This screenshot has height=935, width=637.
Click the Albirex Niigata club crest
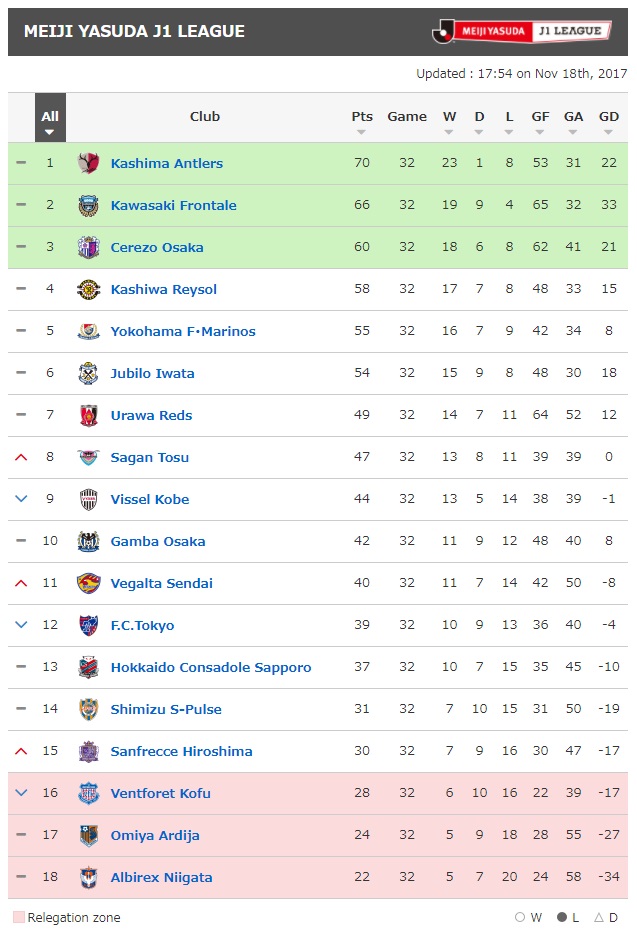point(88,877)
